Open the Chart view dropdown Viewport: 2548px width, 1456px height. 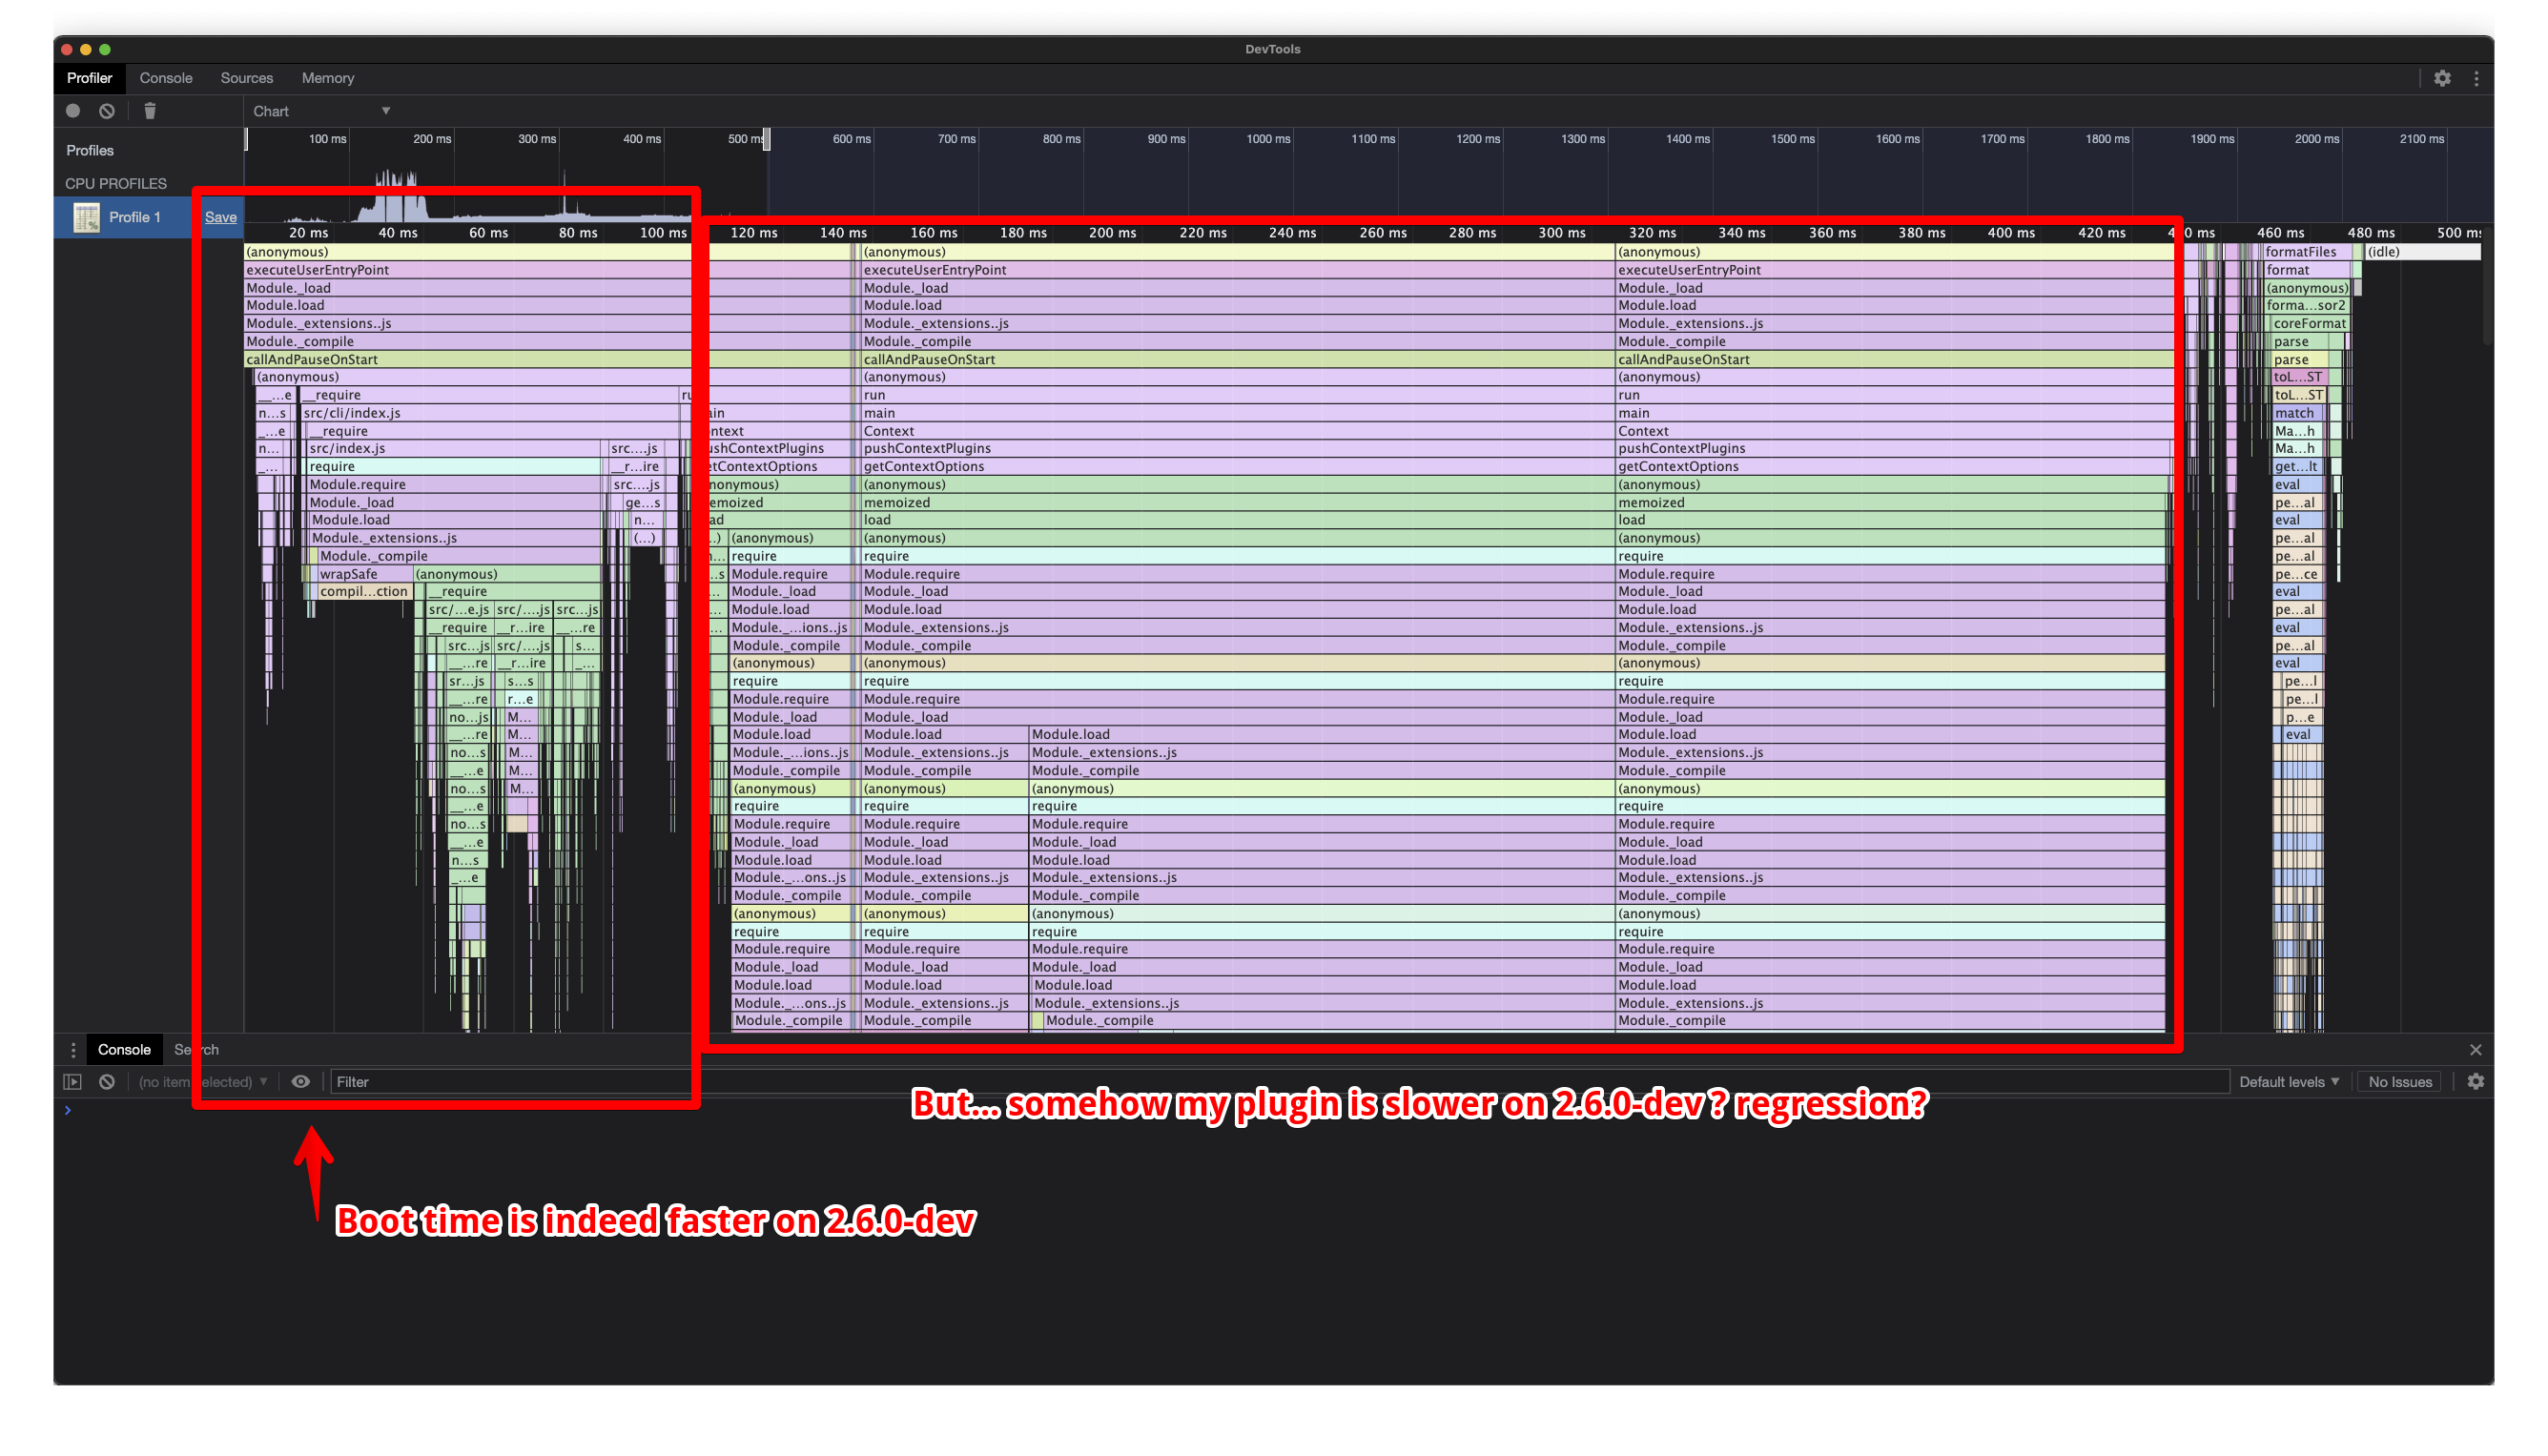coord(320,111)
